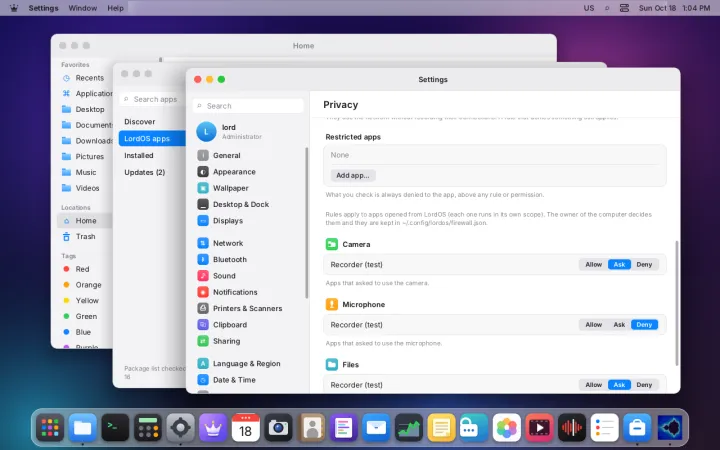The width and height of the screenshot is (720, 450).
Task: Open Control Center in menu bar
Action: (624, 8)
